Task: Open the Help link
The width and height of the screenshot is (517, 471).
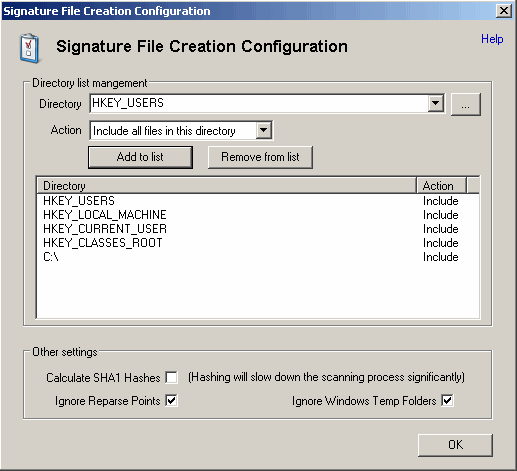Action: [x=492, y=39]
